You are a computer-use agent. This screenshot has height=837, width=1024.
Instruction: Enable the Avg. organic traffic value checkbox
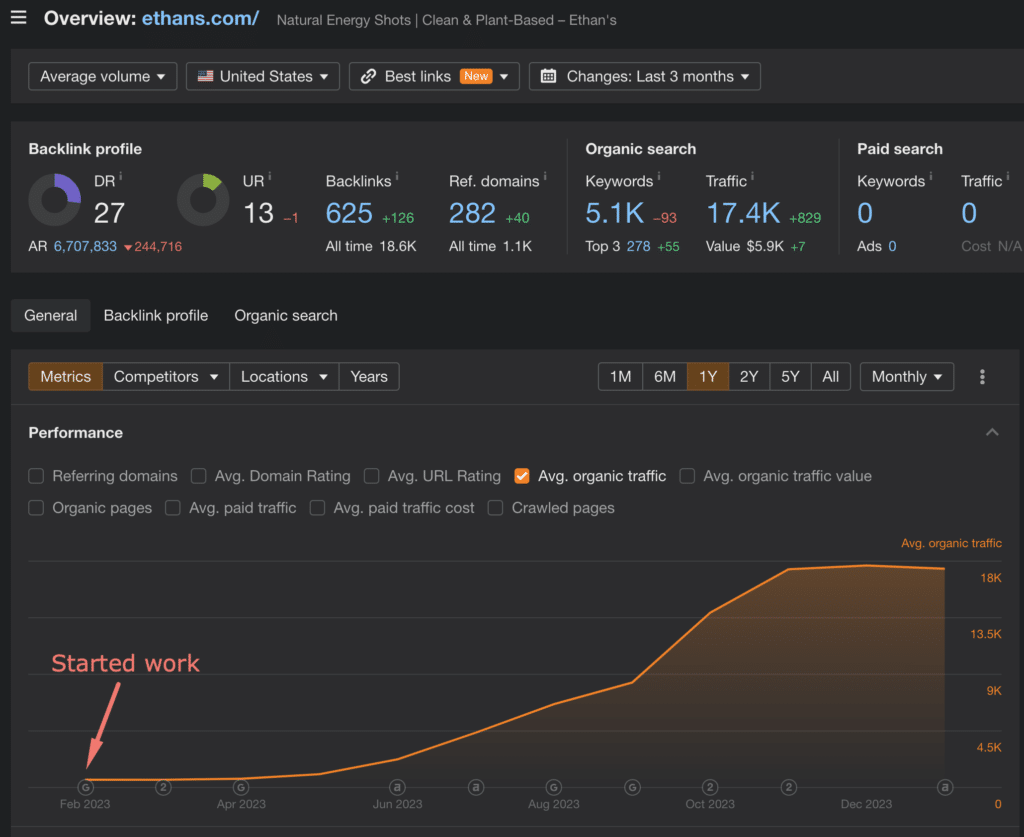(687, 476)
